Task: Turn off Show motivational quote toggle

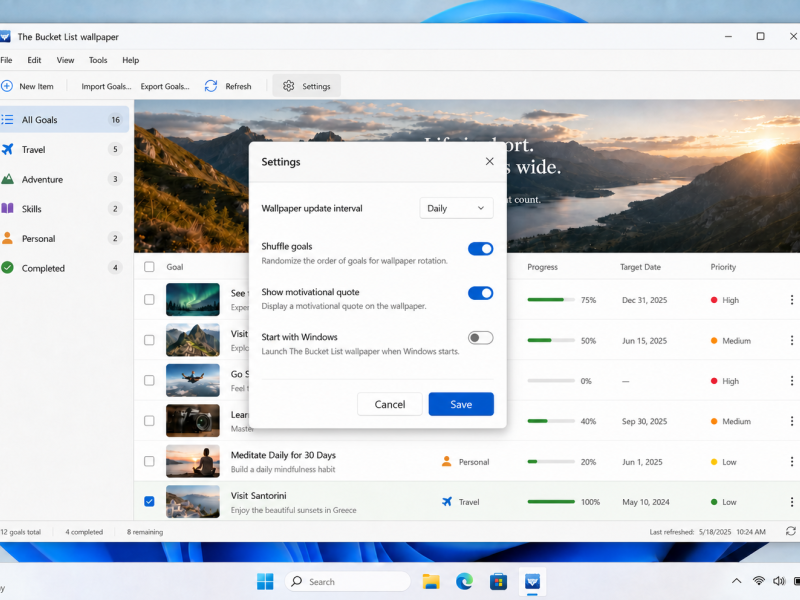Action: (x=481, y=293)
